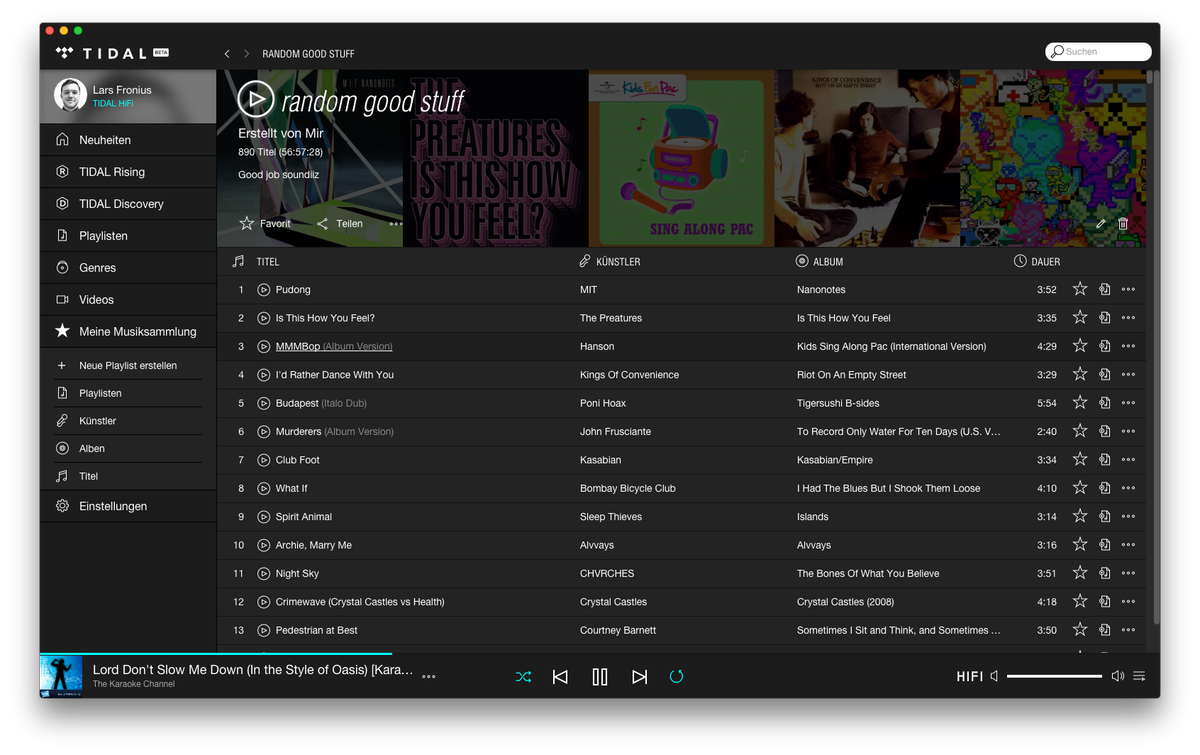The image size is (1200, 755).
Task: Open Genres section
Action: click(x=128, y=268)
